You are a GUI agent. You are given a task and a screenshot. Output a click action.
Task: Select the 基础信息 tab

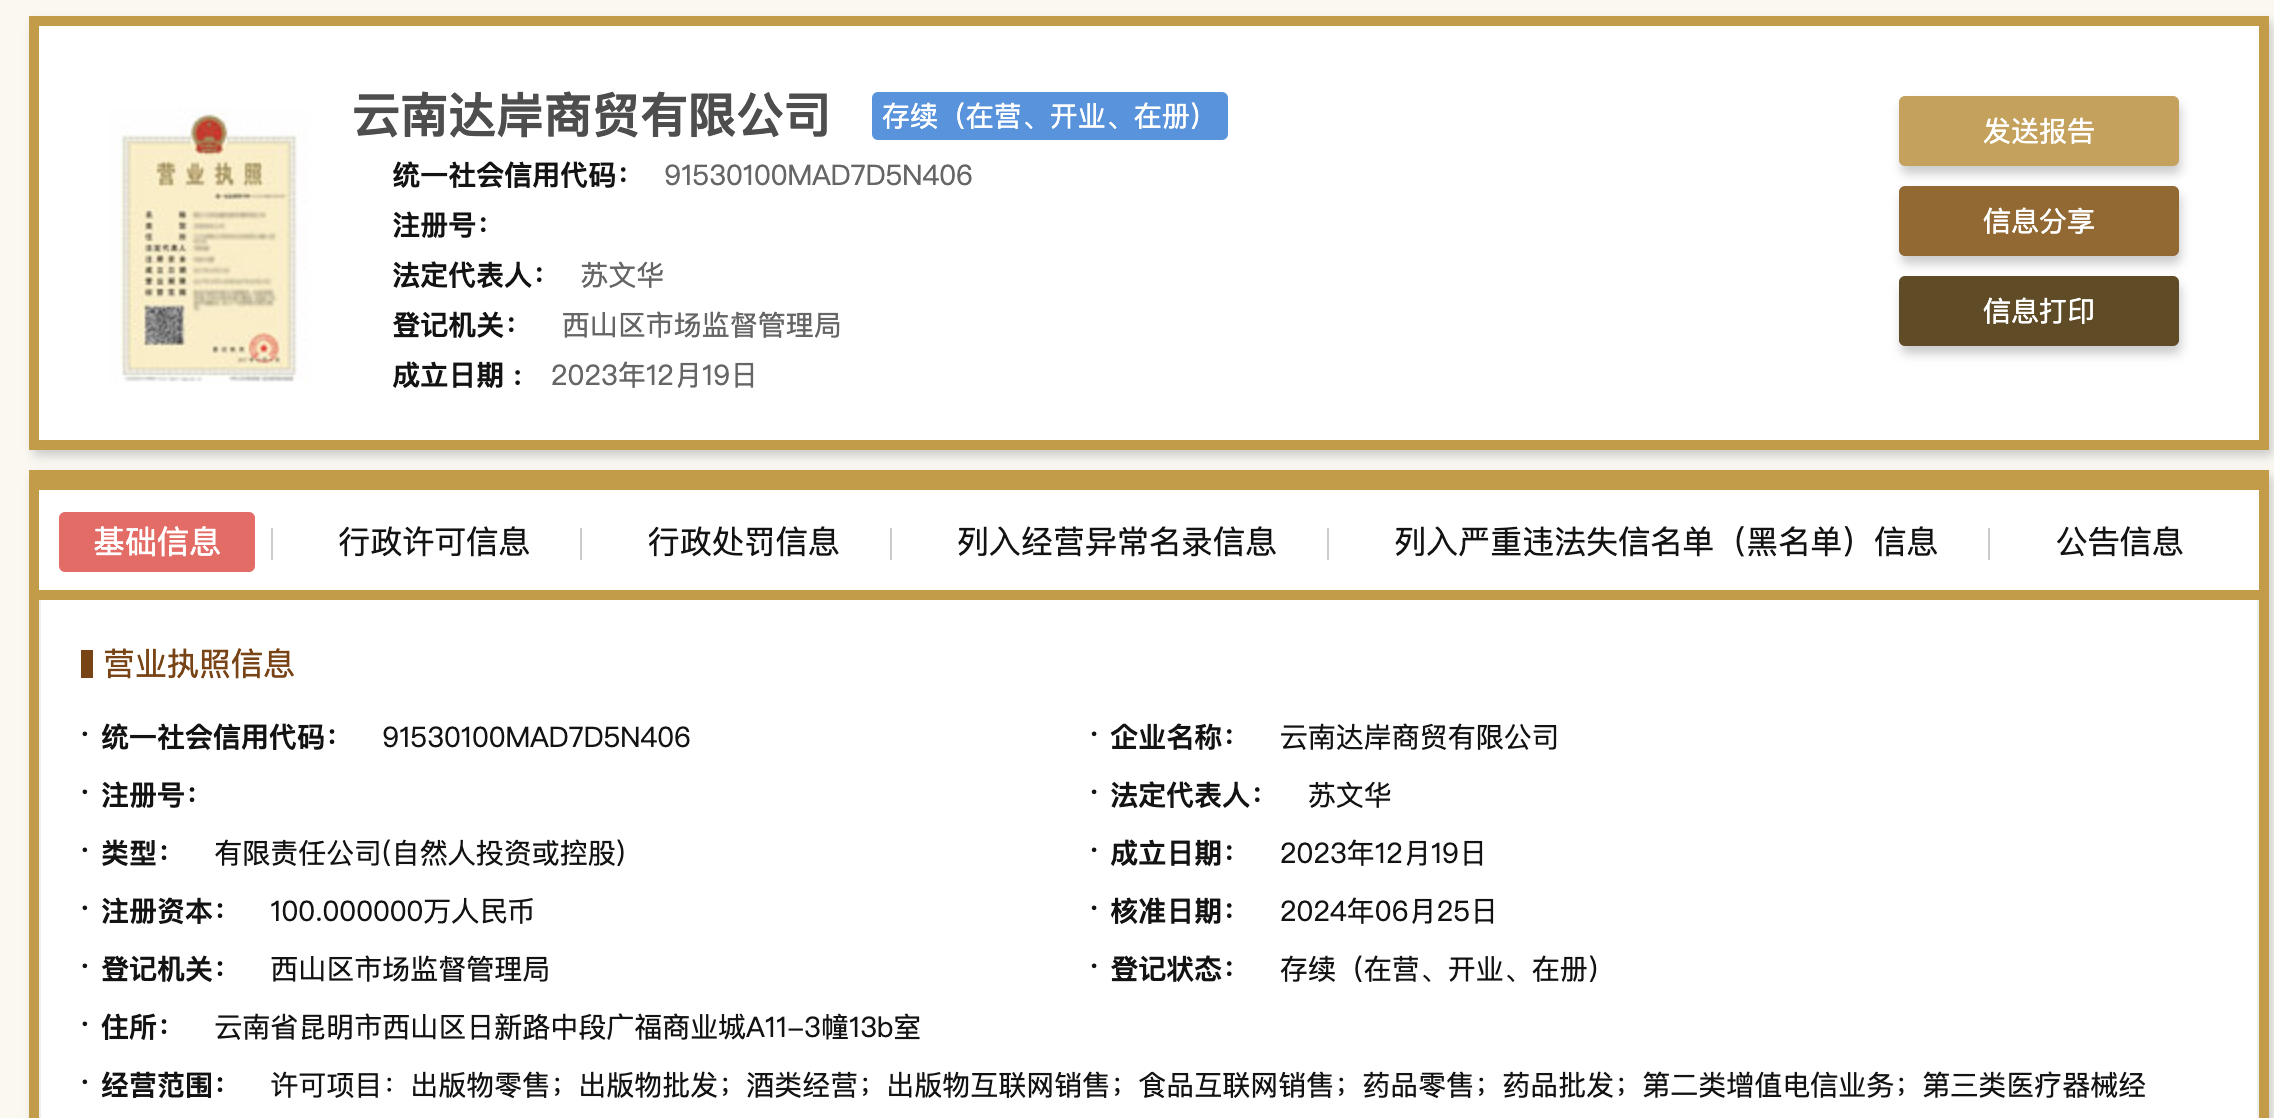pos(157,542)
